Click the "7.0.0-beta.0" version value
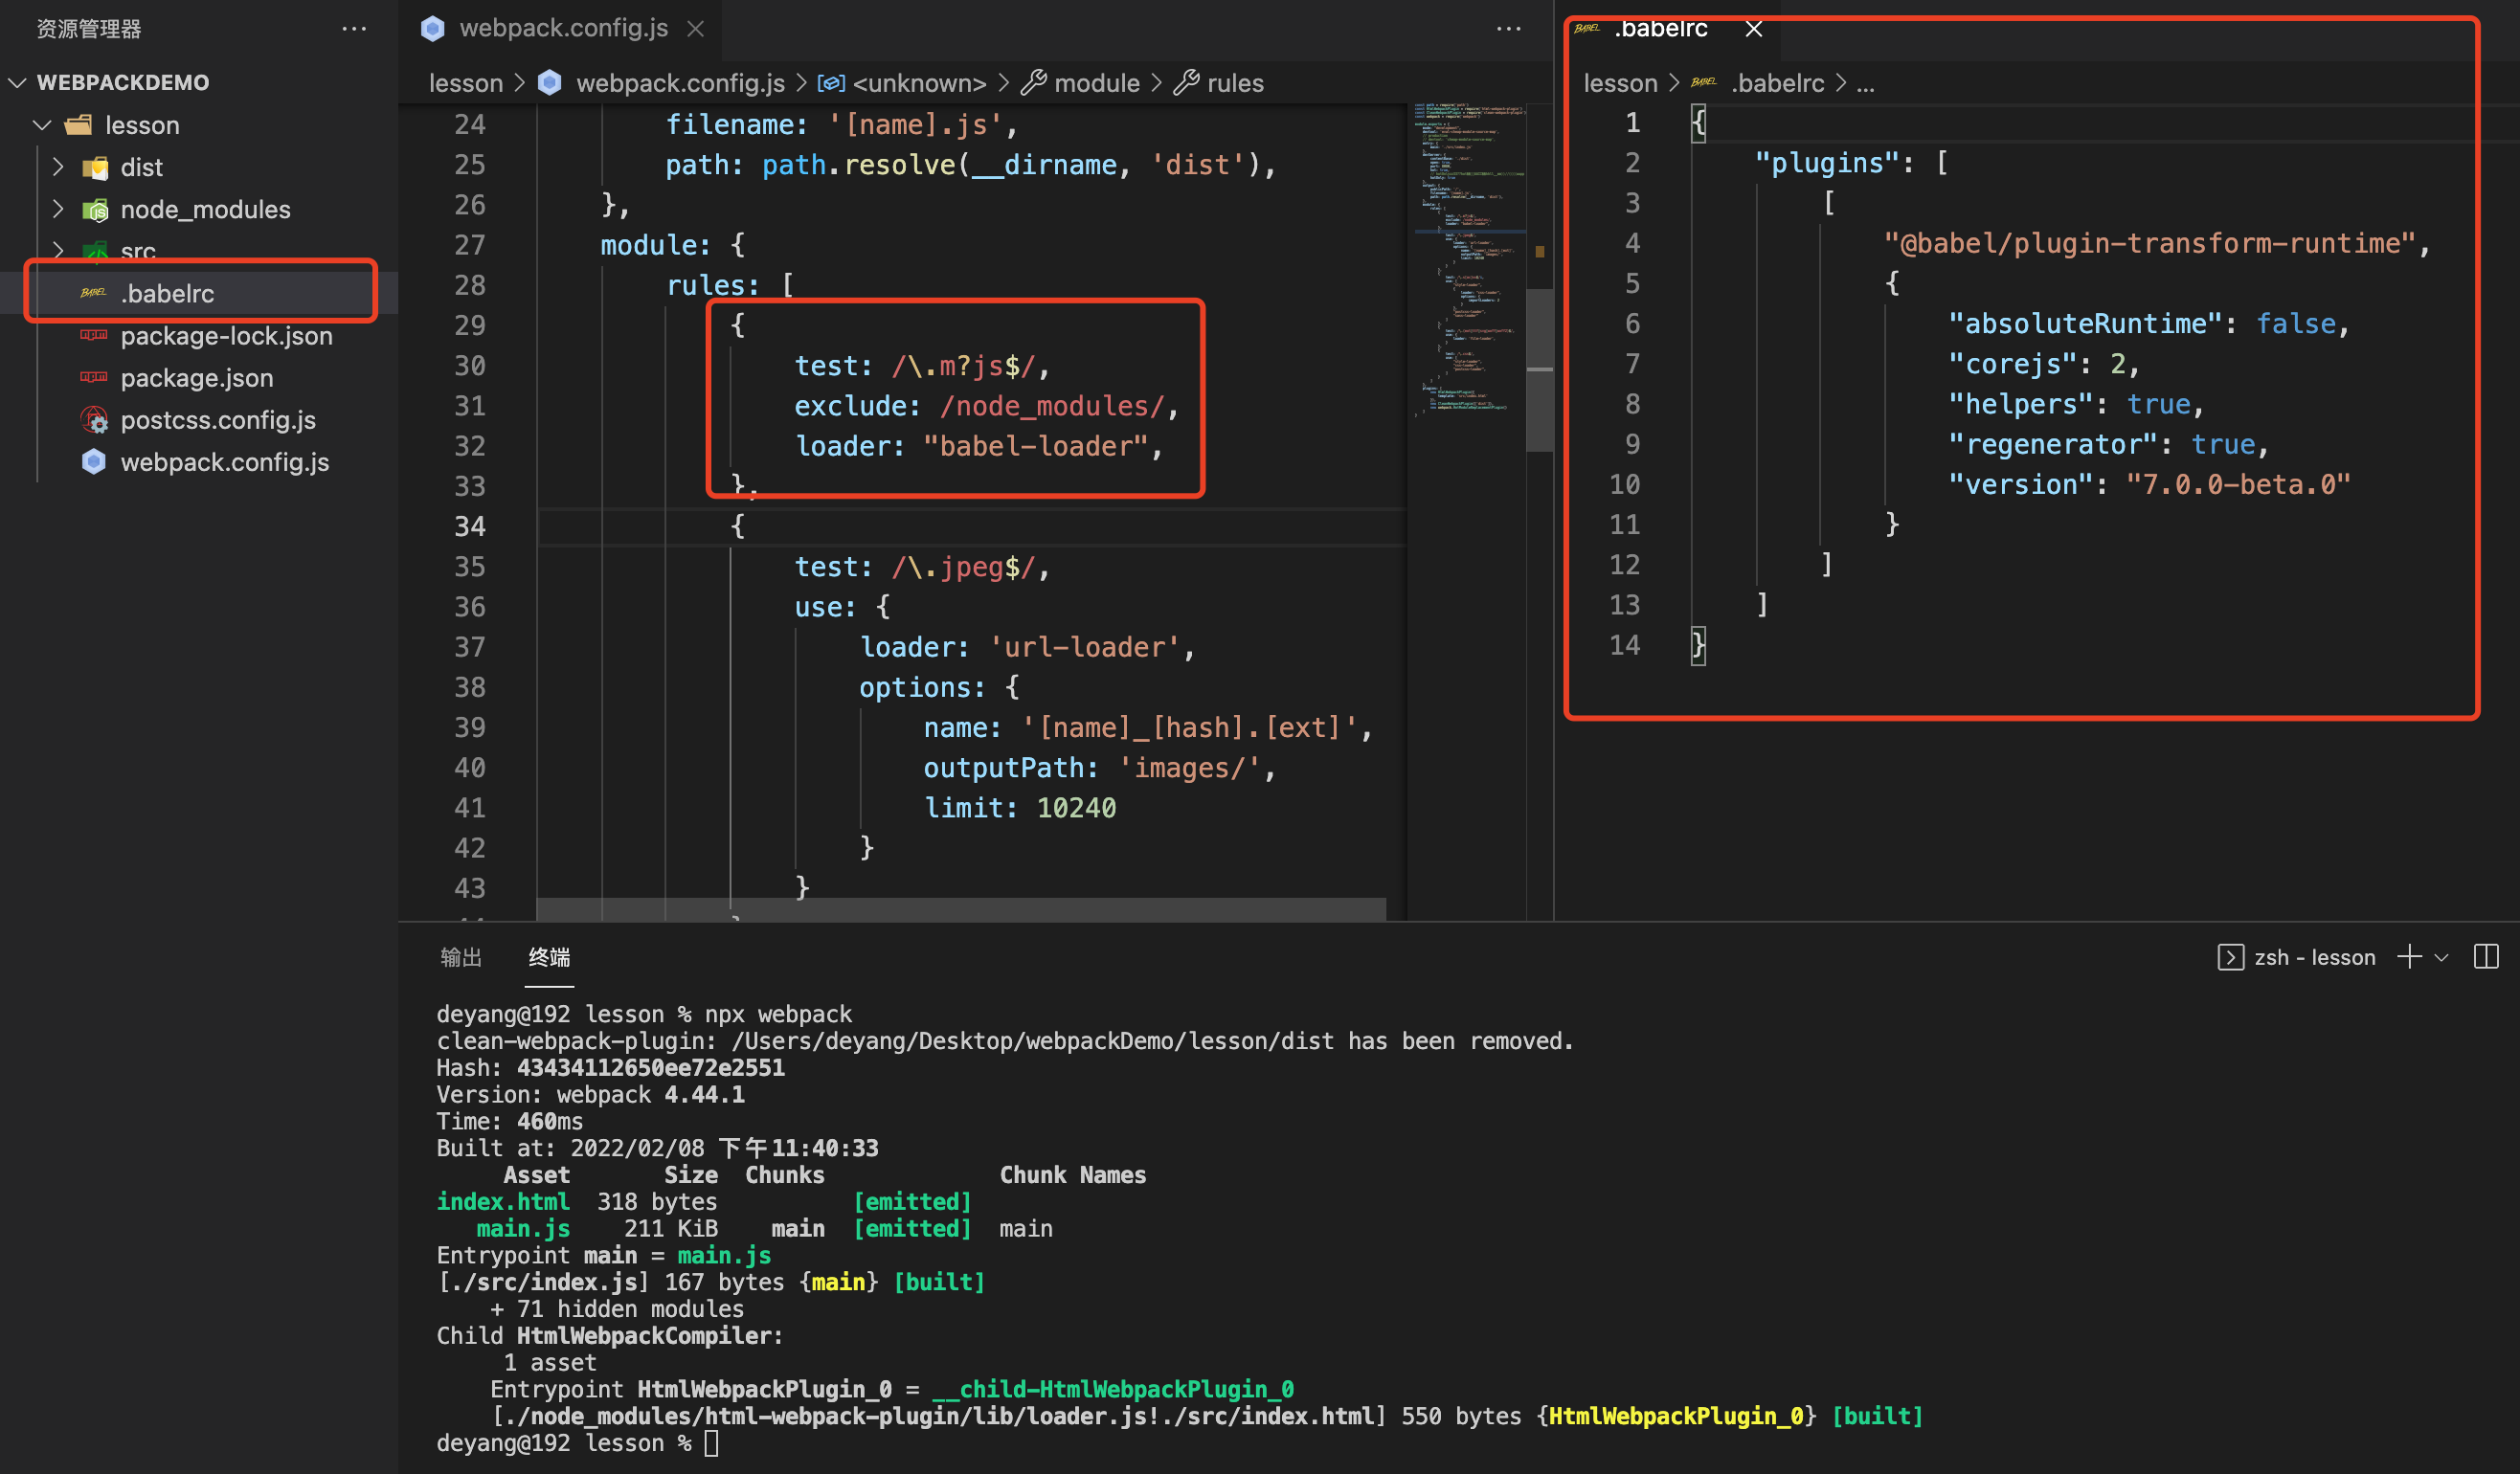Viewport: 2520px width, 1474px height. coord(2238,484)
